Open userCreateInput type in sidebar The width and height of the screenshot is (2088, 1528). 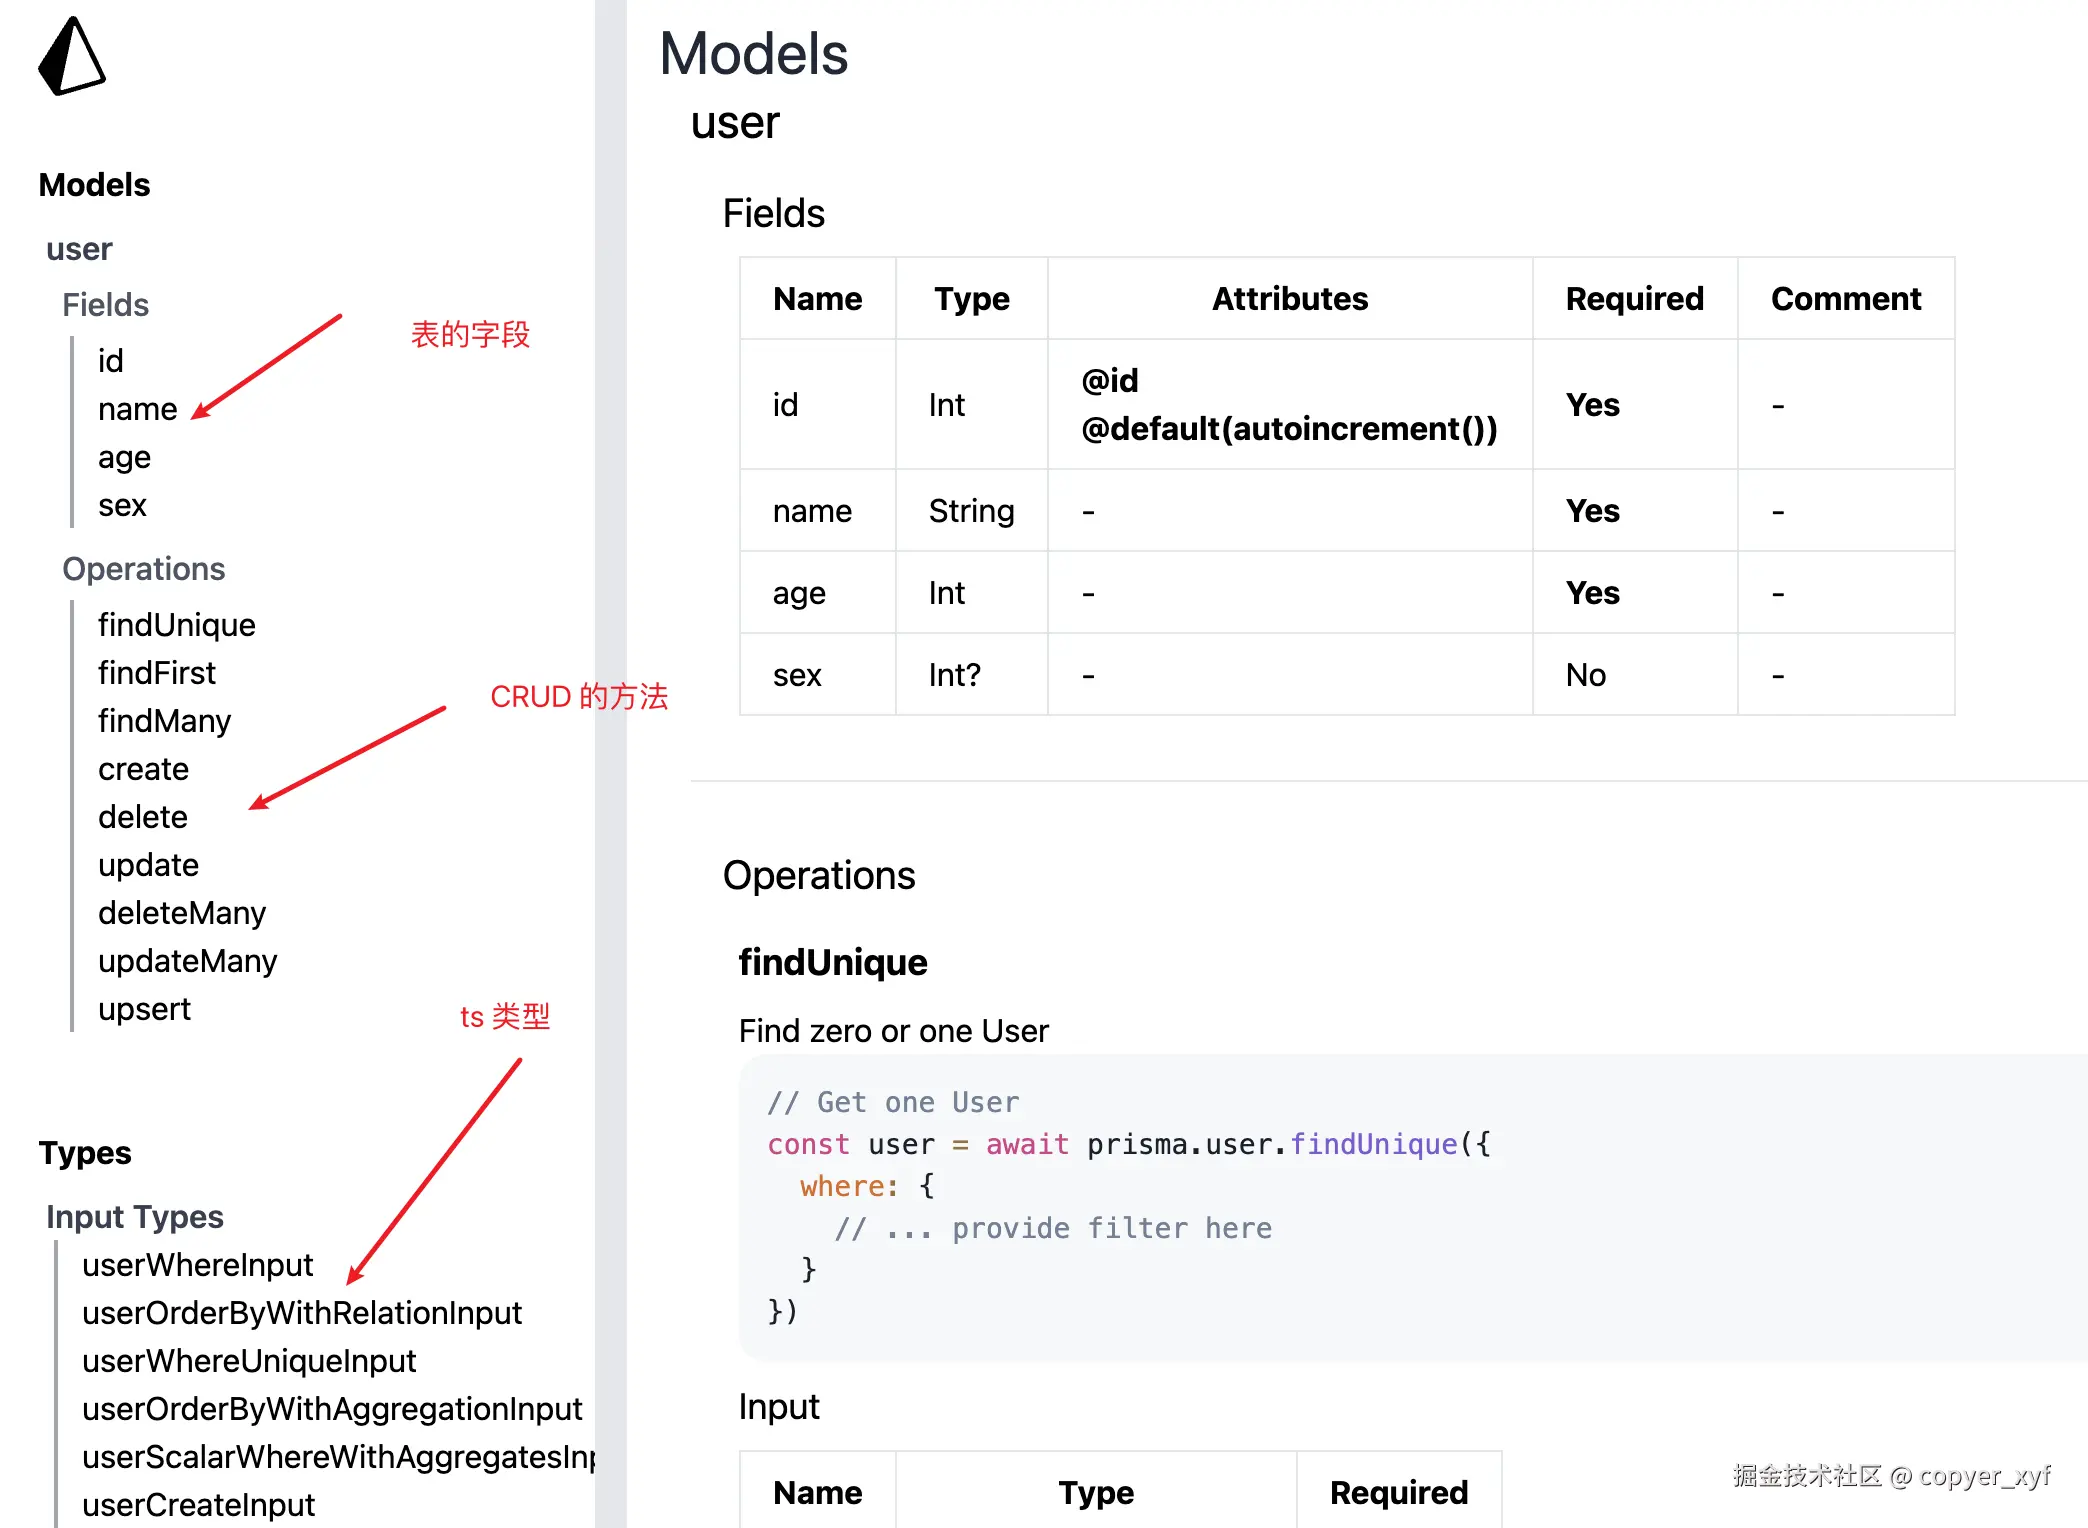[198, 1505]
